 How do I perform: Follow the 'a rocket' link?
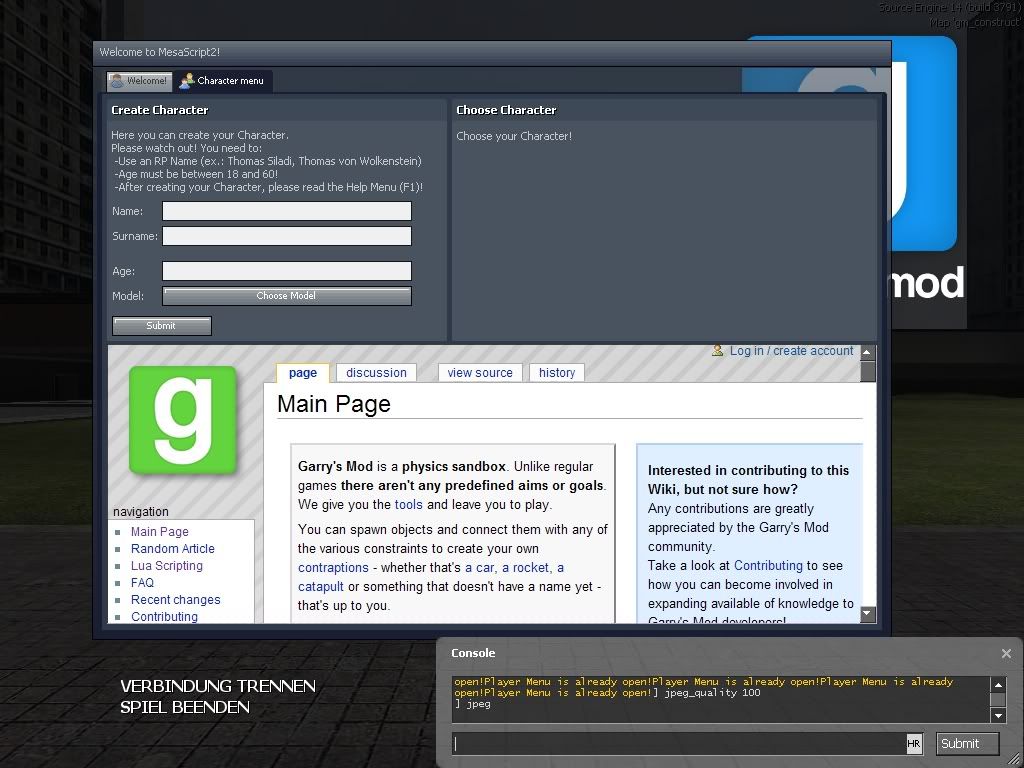point(526,568)
